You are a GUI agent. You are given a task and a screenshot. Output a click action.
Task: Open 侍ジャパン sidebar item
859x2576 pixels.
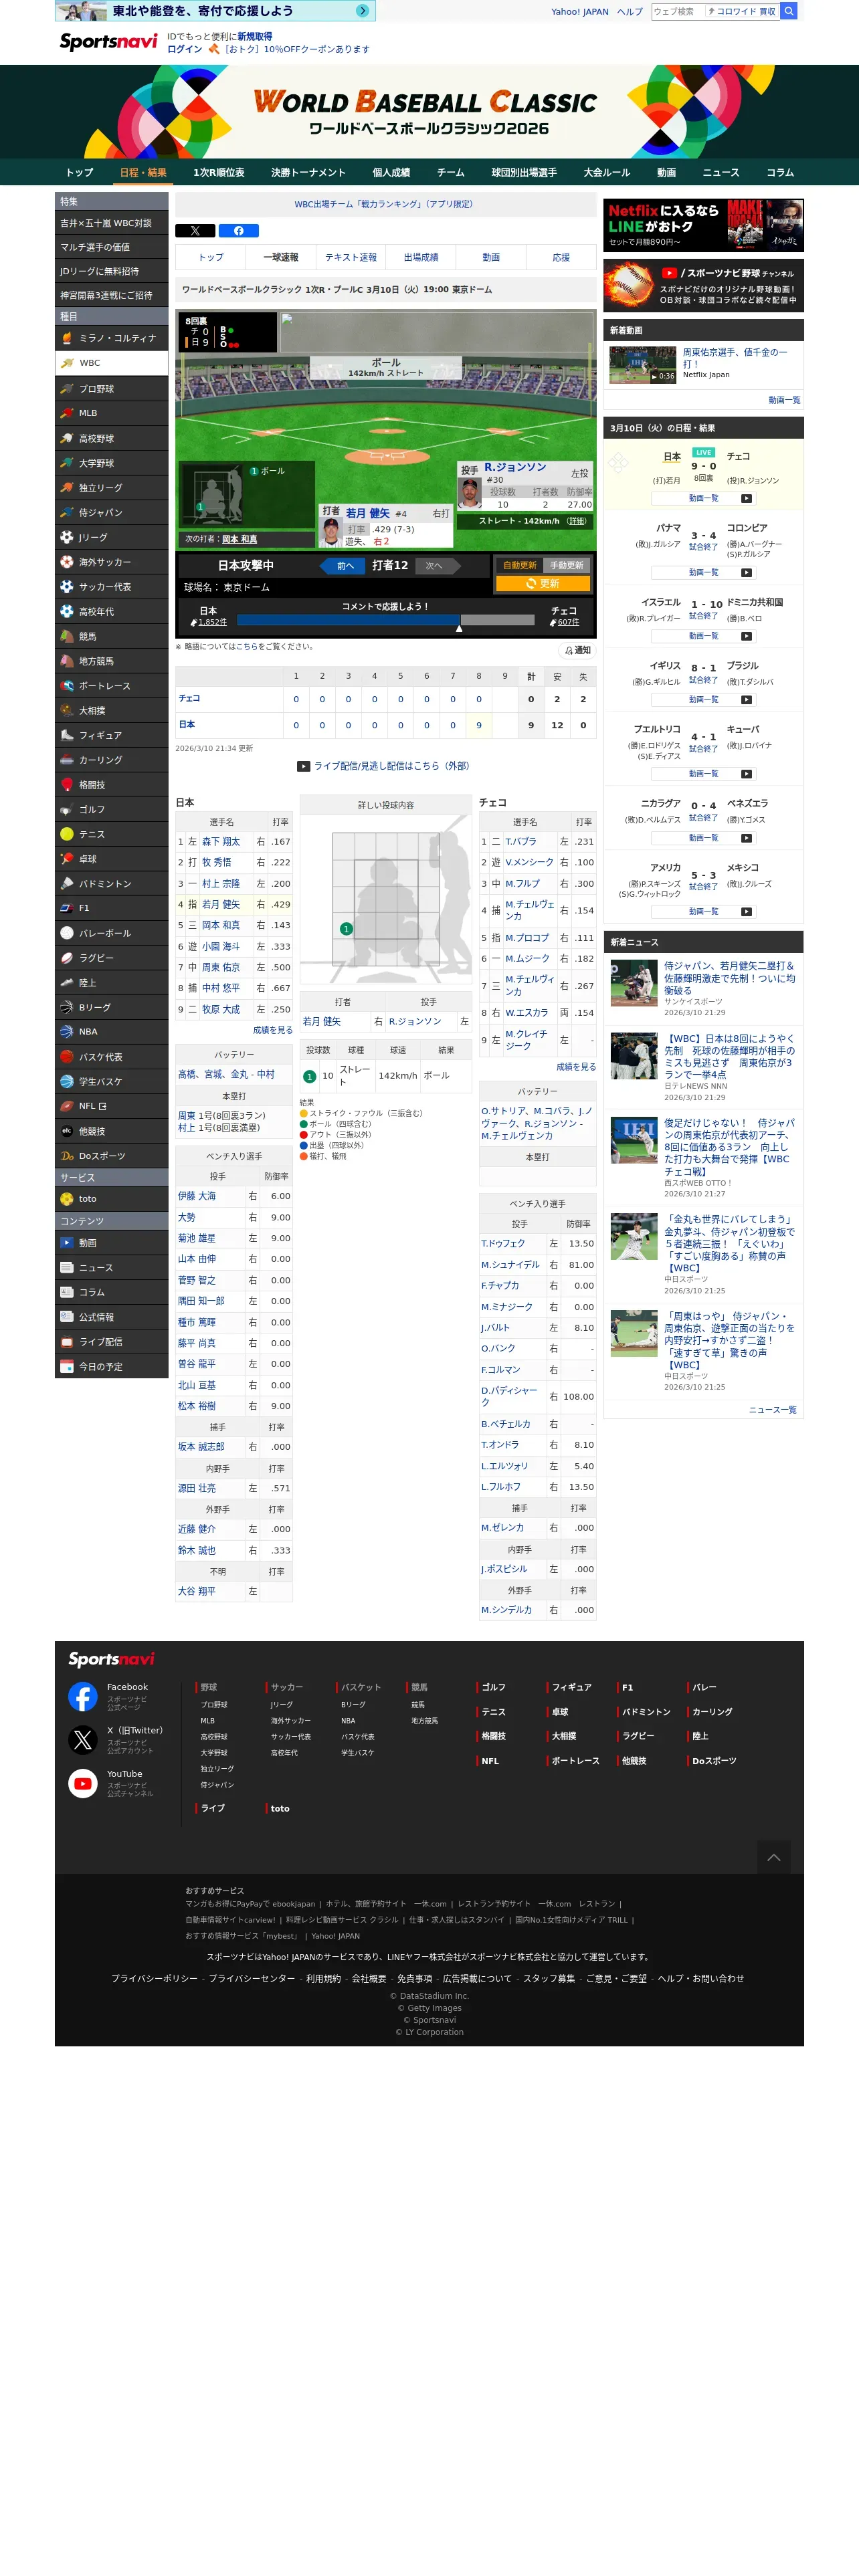pyautogui.click(x=111, y=512)
